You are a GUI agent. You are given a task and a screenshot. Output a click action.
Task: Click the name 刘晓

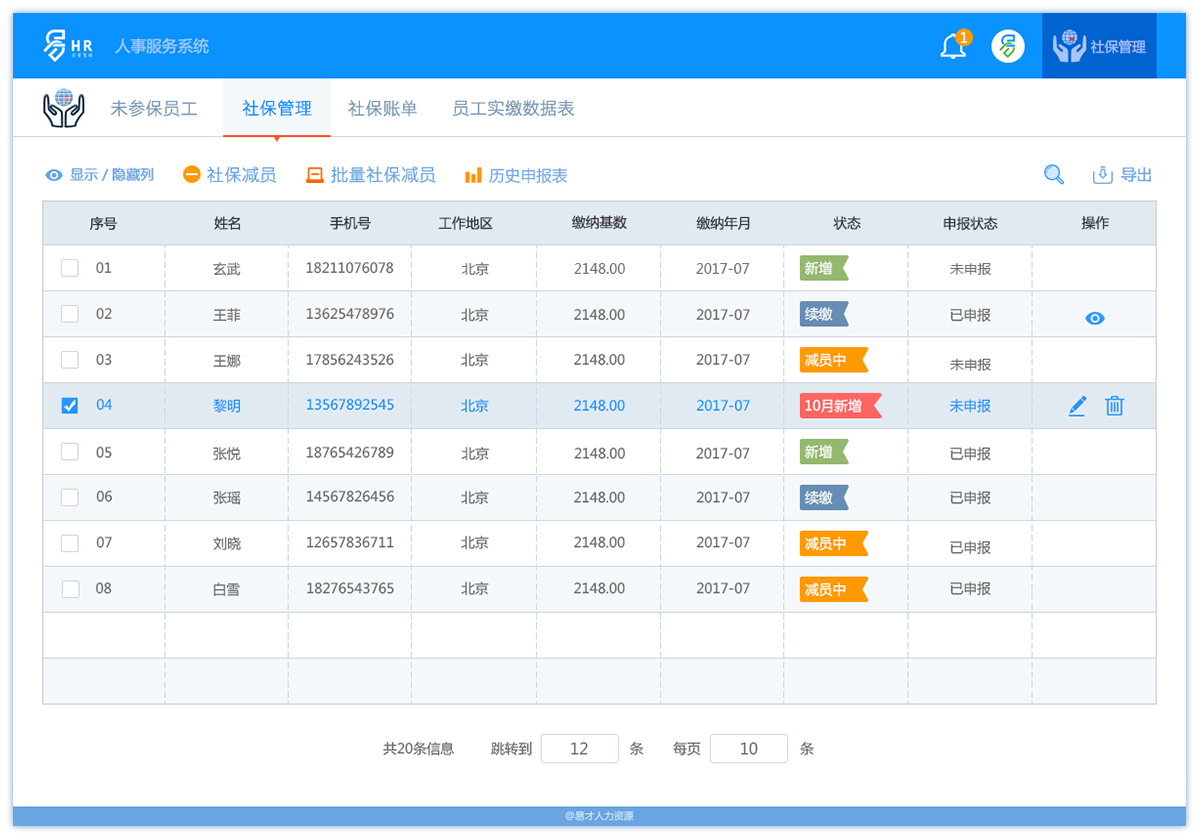pos(227,544)
